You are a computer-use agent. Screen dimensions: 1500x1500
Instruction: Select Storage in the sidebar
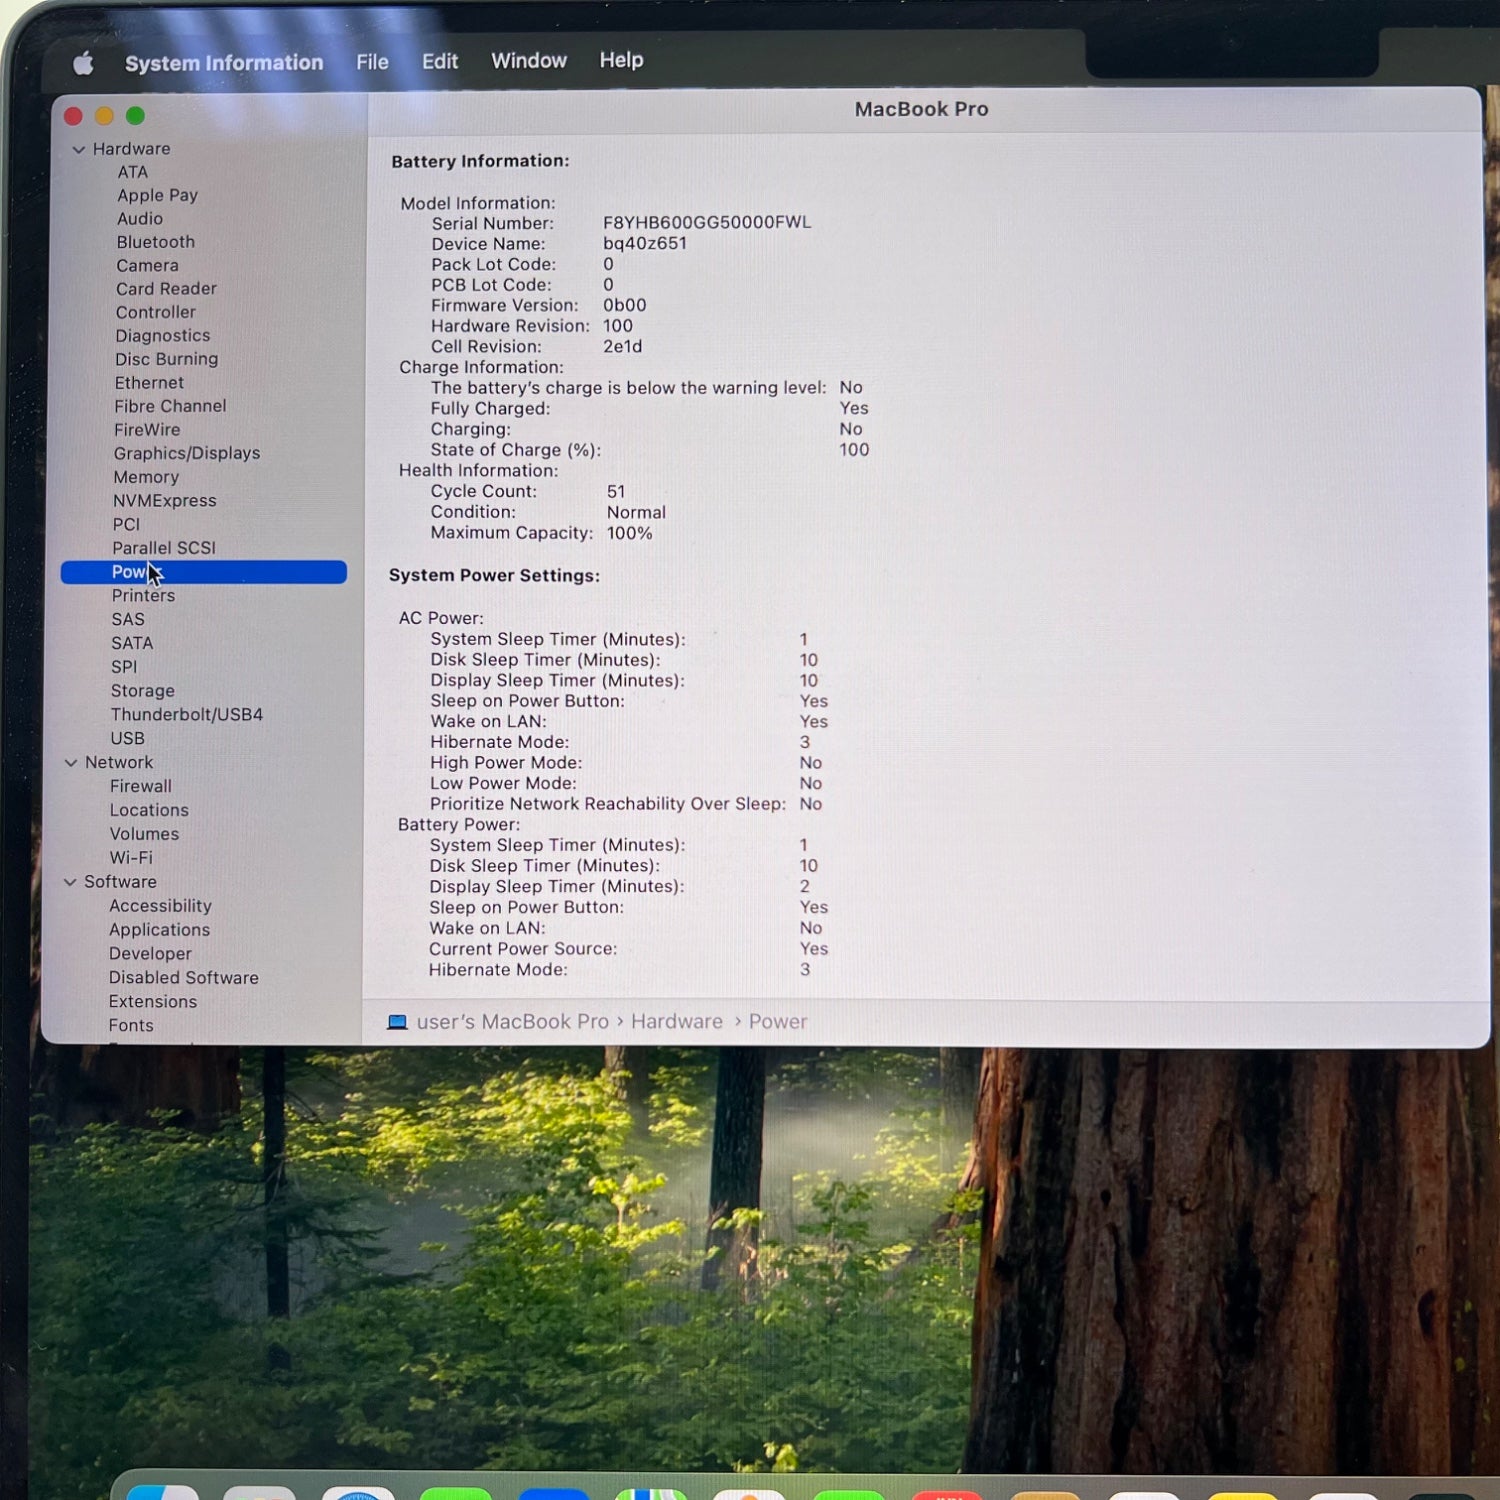[x=143, y=691]
